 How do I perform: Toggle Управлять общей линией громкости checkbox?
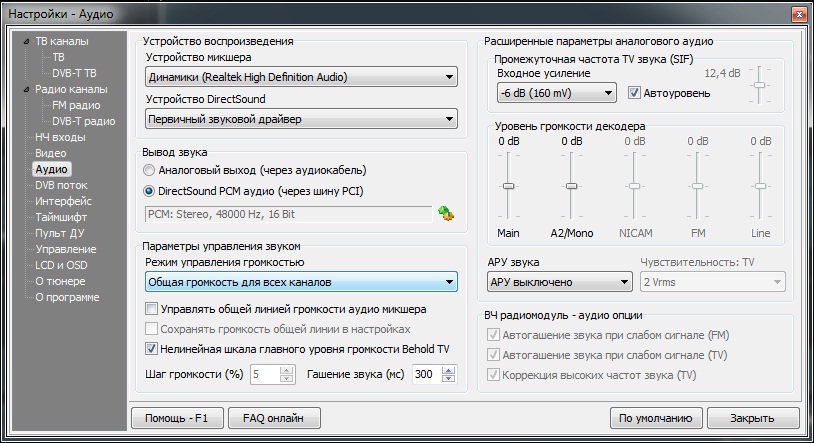(x=152, y=309)
